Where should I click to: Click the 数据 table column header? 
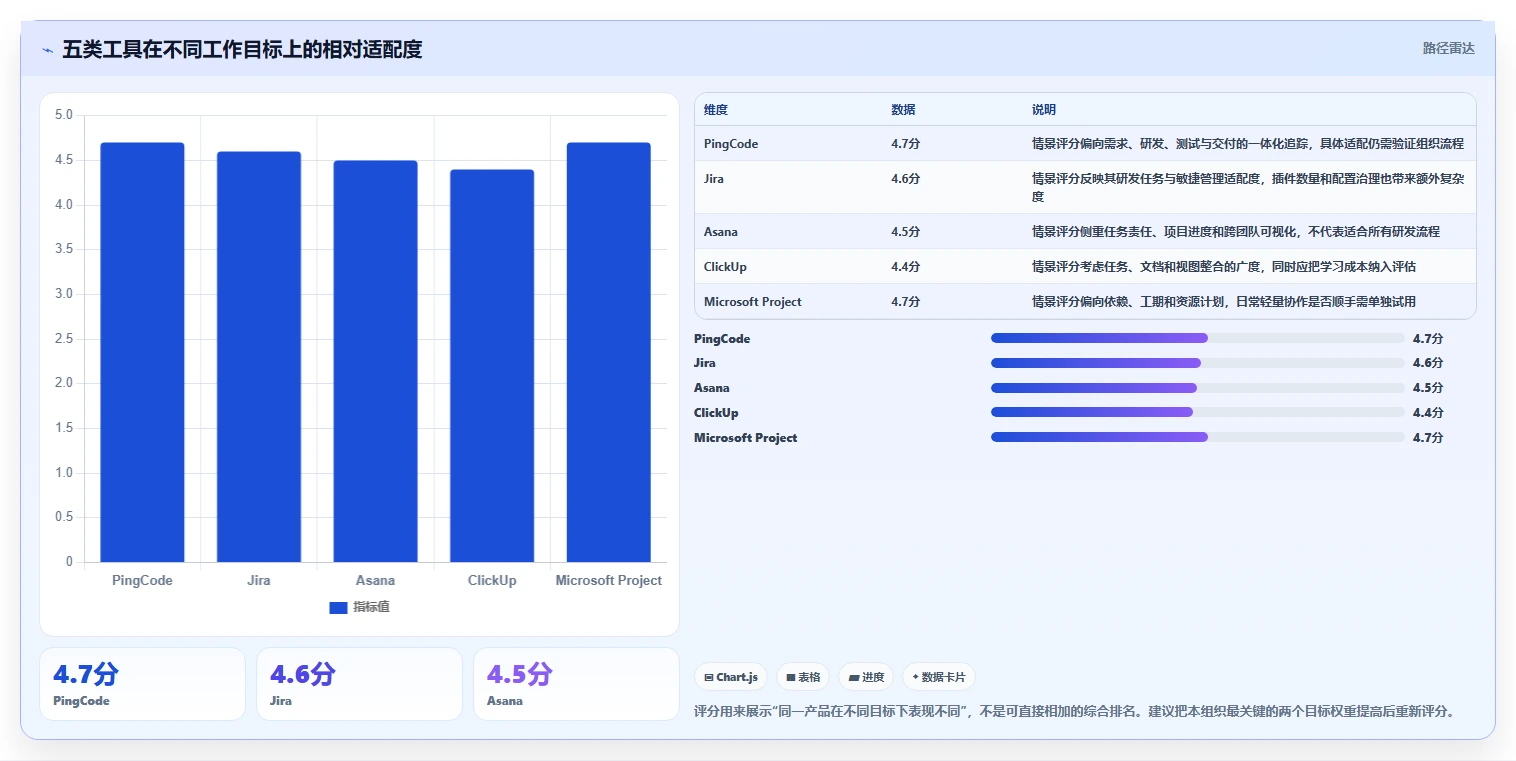(903, 110)
